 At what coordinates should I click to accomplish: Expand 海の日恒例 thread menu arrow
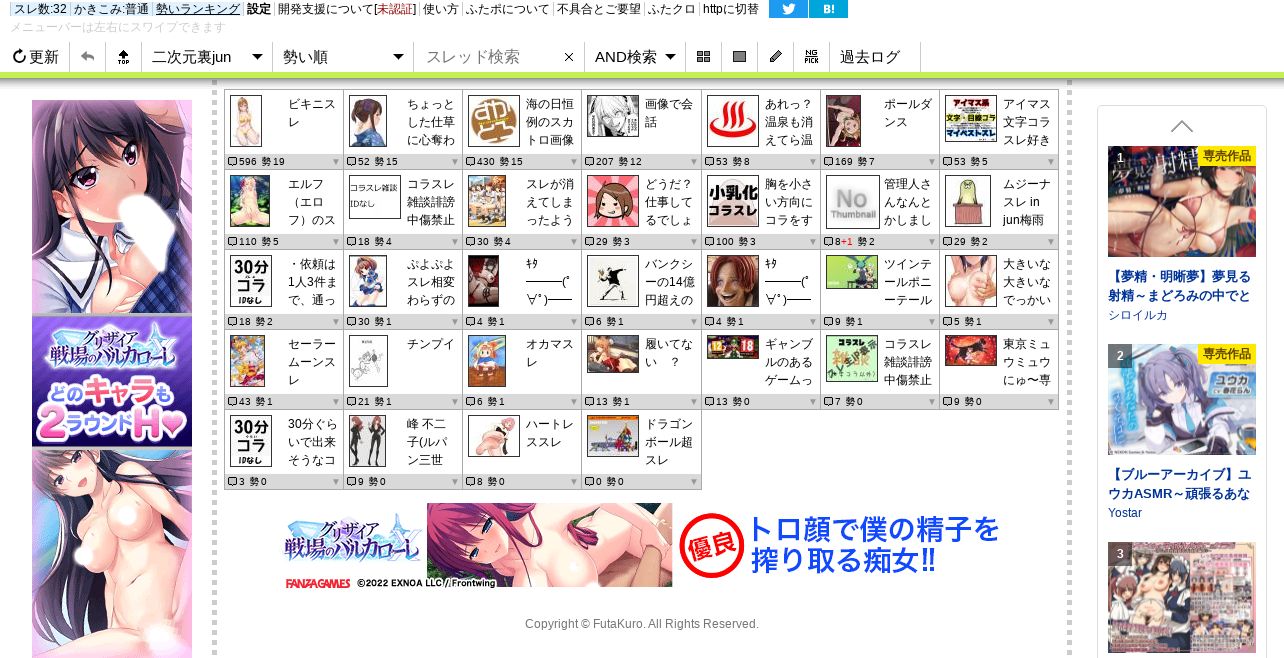tap(573, 162)
